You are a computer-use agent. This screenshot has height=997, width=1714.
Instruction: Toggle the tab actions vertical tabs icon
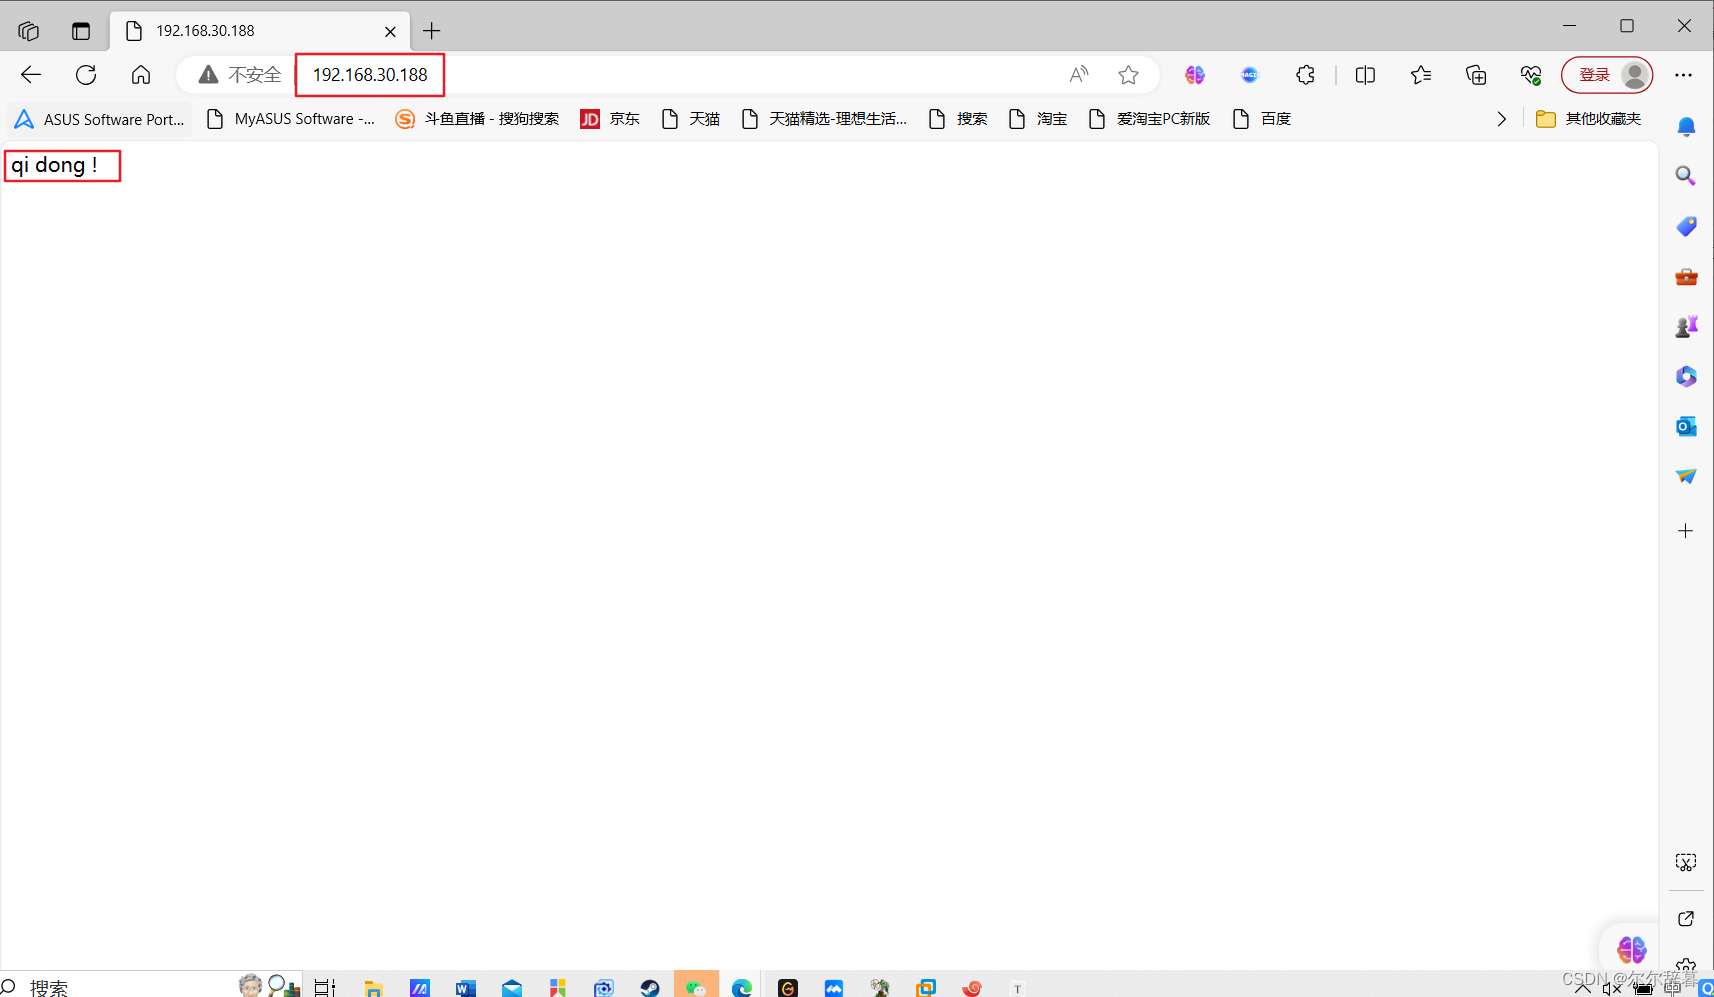tap(81, 31)
